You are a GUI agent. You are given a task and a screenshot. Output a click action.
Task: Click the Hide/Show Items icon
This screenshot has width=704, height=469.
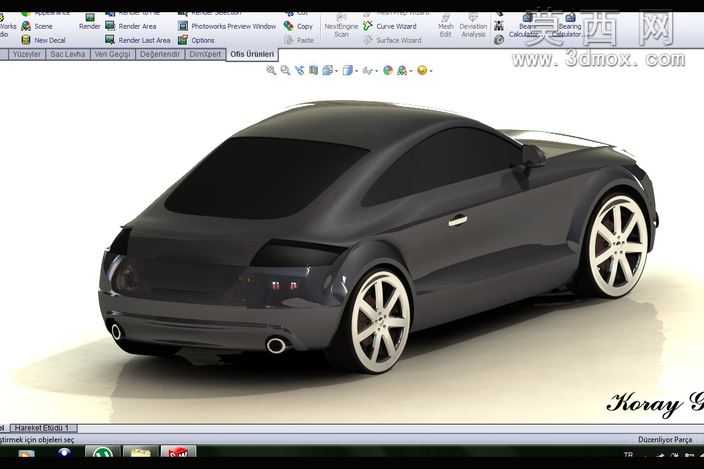pos(367,70)
